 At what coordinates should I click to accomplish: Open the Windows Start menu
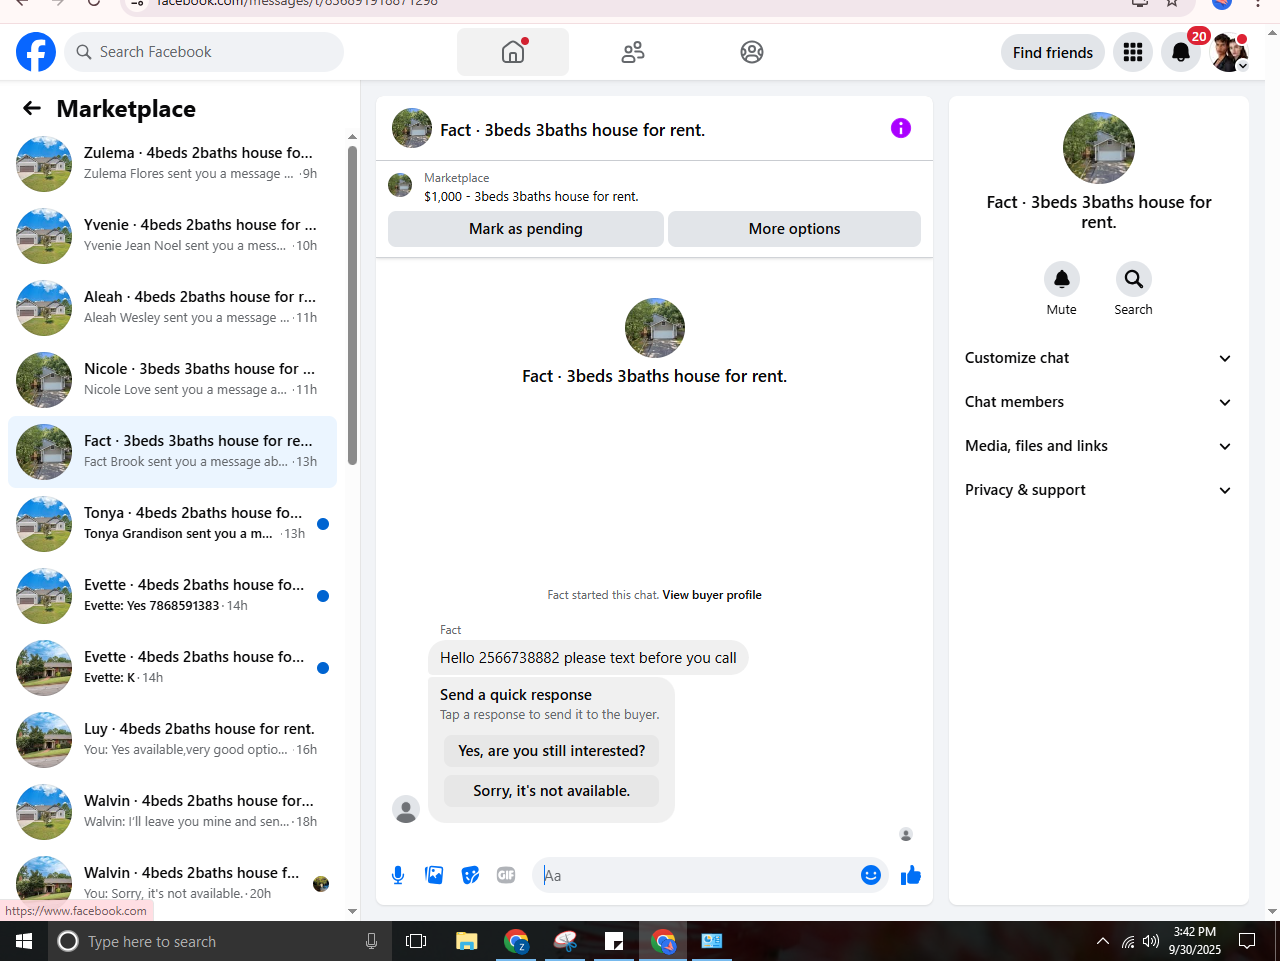tap(24, 941)
